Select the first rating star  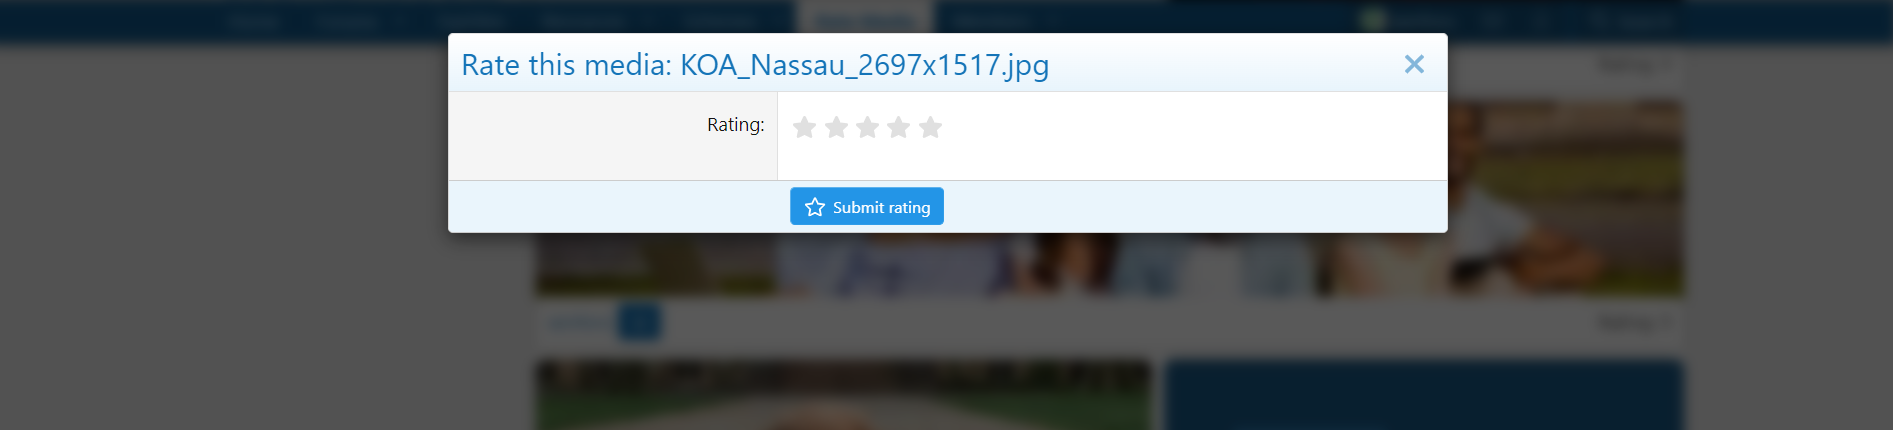point(805,127)
